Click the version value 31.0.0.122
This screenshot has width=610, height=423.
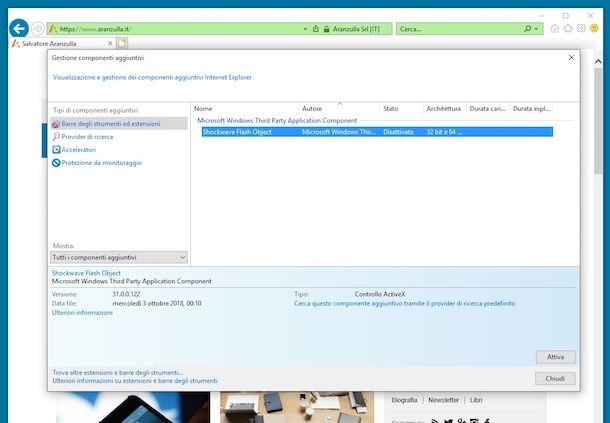[126, 294]
